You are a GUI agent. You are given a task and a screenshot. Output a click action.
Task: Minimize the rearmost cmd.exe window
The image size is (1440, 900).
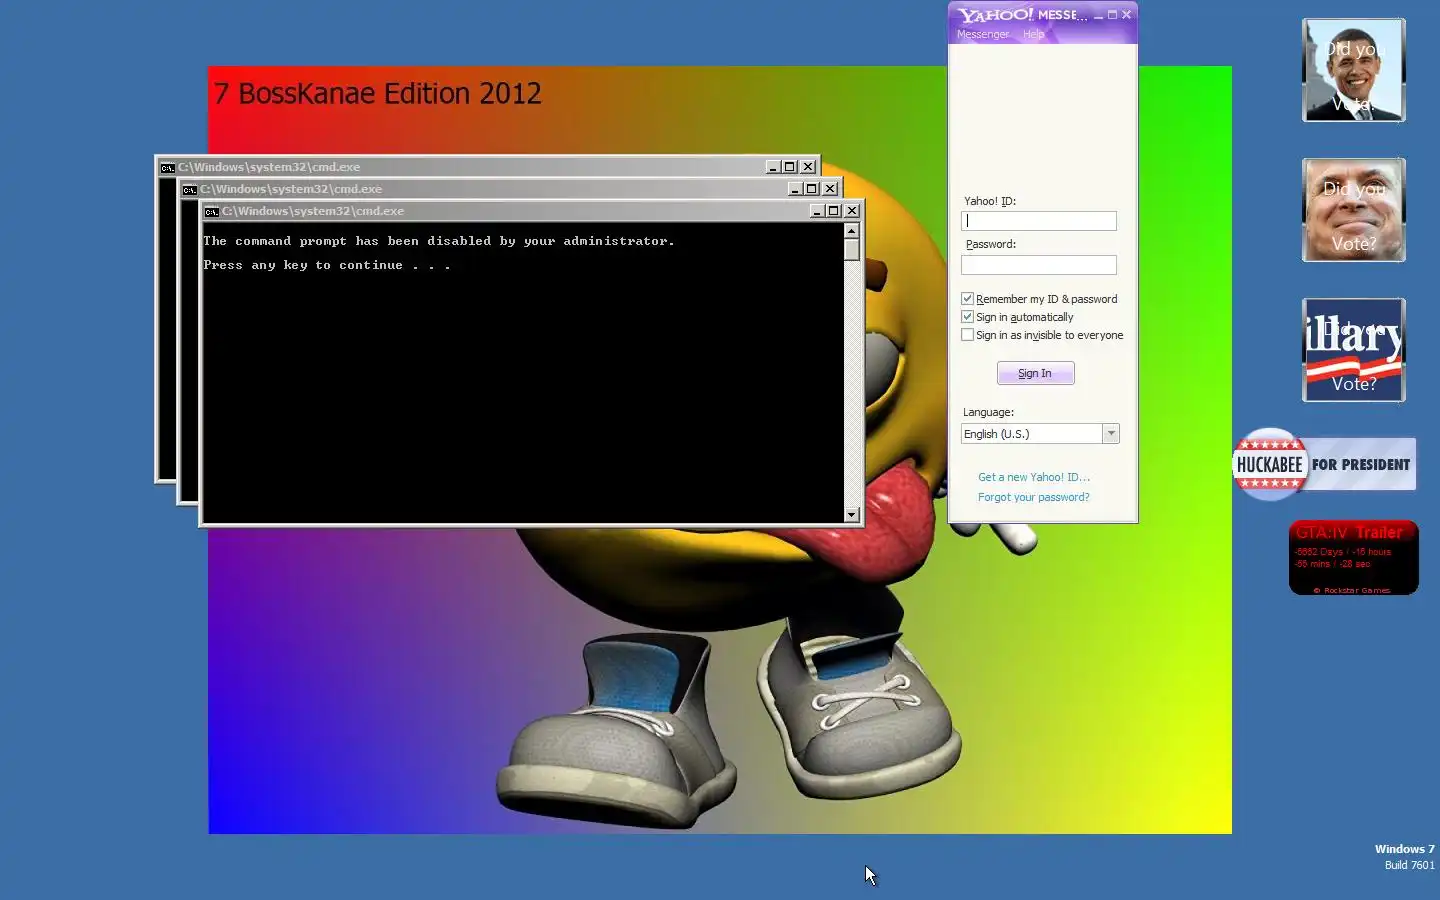pyautogui.click(x=772, y=167)
